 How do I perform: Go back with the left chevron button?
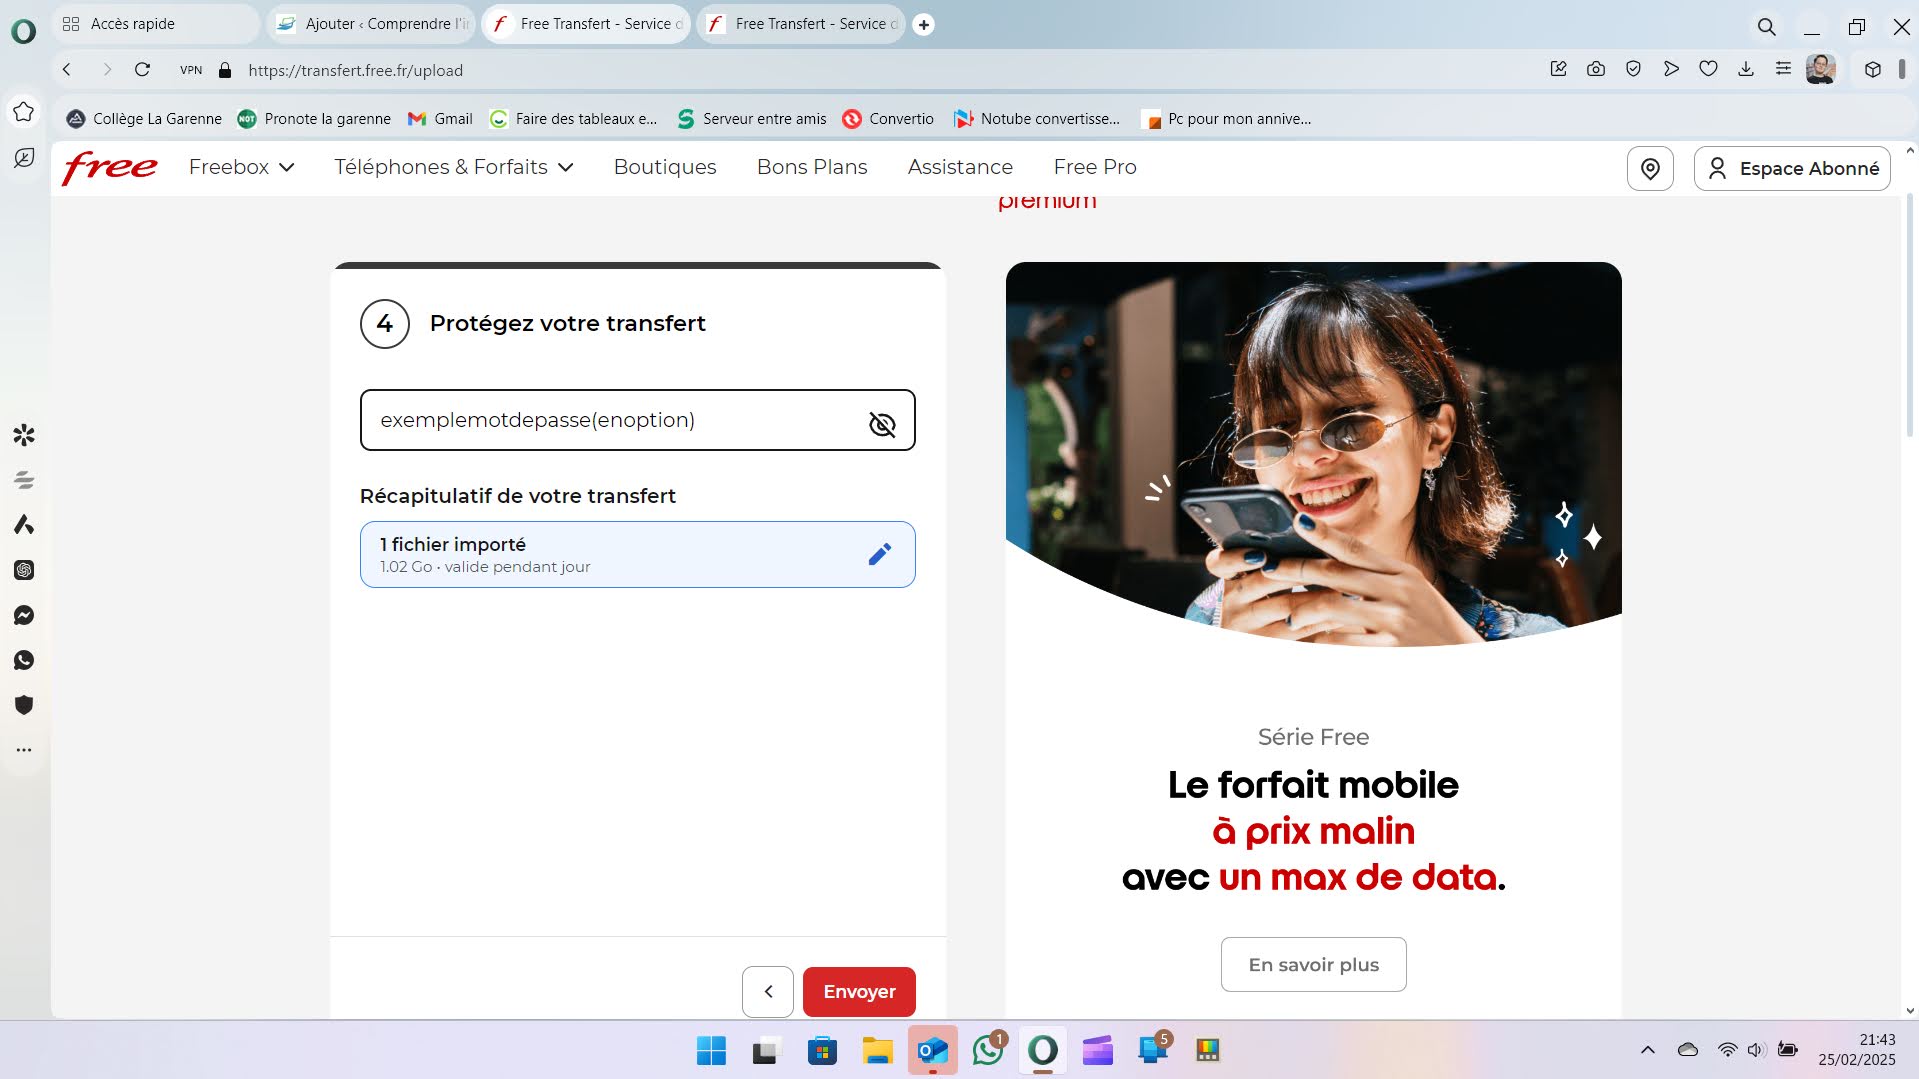coord(767,991)
